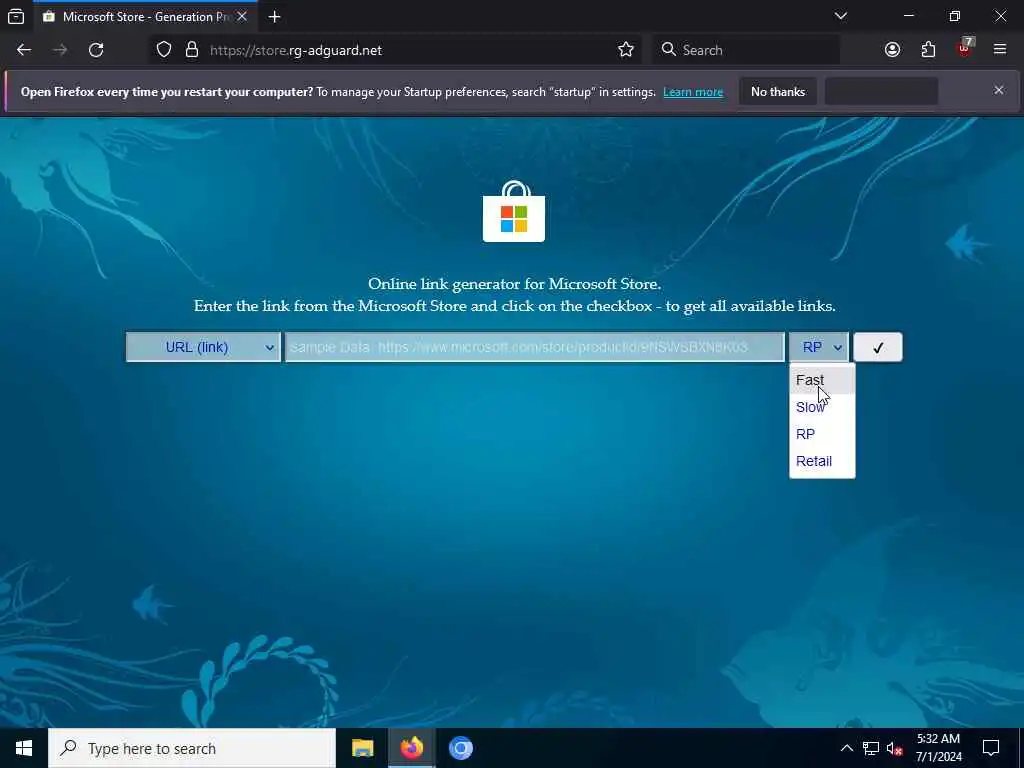The height and width of the screenshot is (768, 1024).
Task: Select the Retail ring option
Action: coord(822,461)
